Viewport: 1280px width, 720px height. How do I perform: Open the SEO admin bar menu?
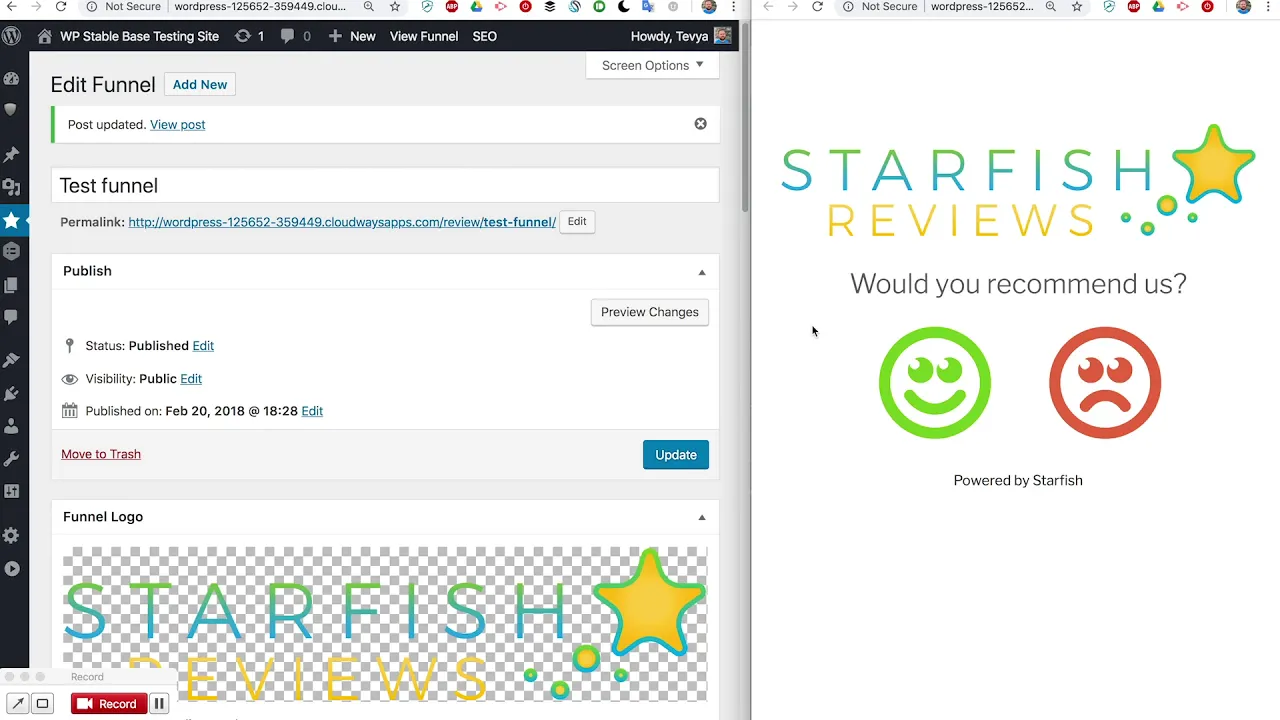484,36
